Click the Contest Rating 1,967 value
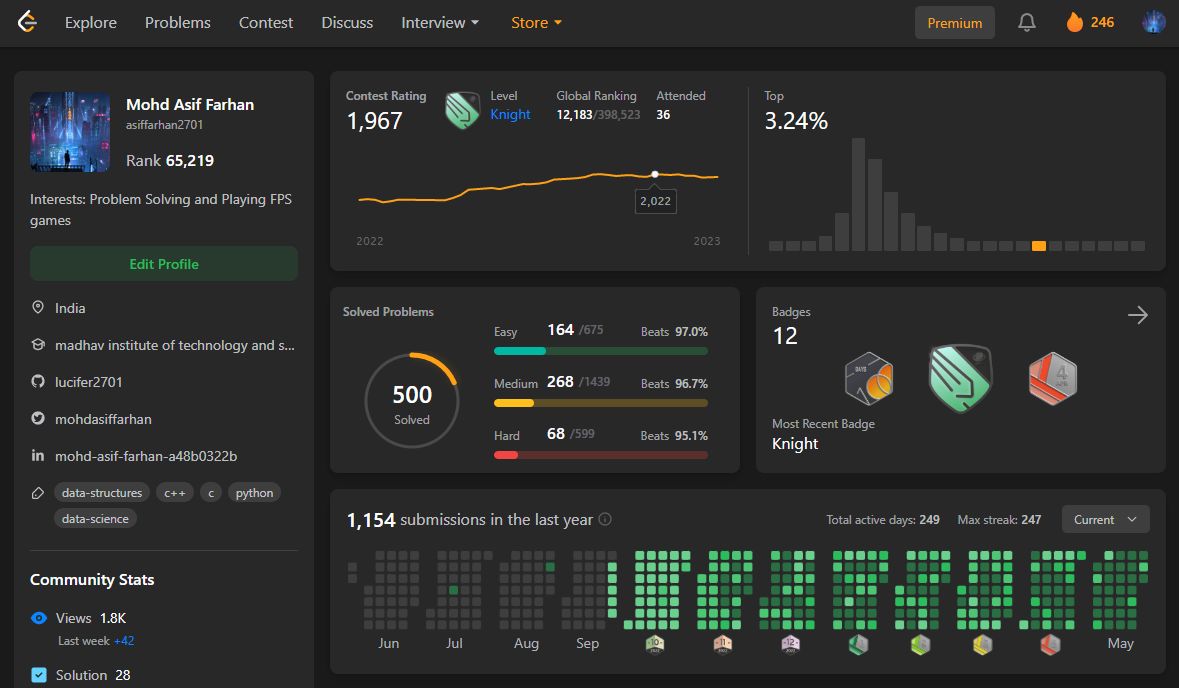This screenshot has width=1179, height=688. [374, 121]
